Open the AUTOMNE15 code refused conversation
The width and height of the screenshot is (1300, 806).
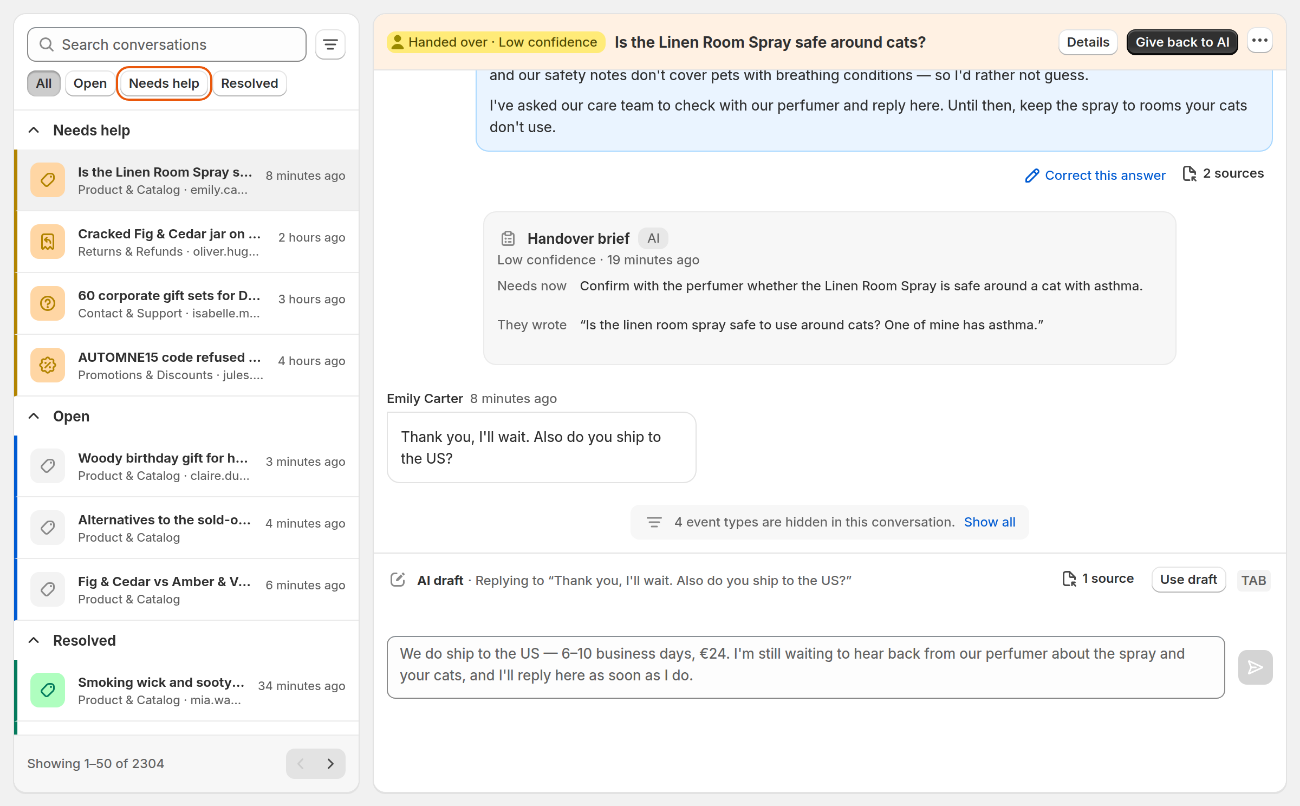coord(187,366)
